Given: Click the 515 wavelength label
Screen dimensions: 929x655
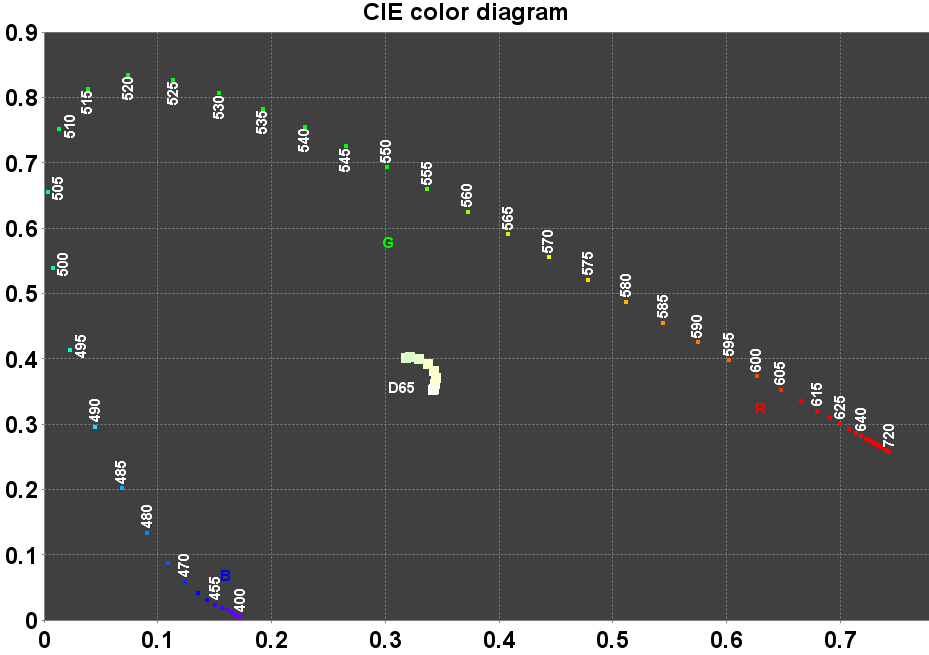Looking at the screenshot, I should coord(88,102).
